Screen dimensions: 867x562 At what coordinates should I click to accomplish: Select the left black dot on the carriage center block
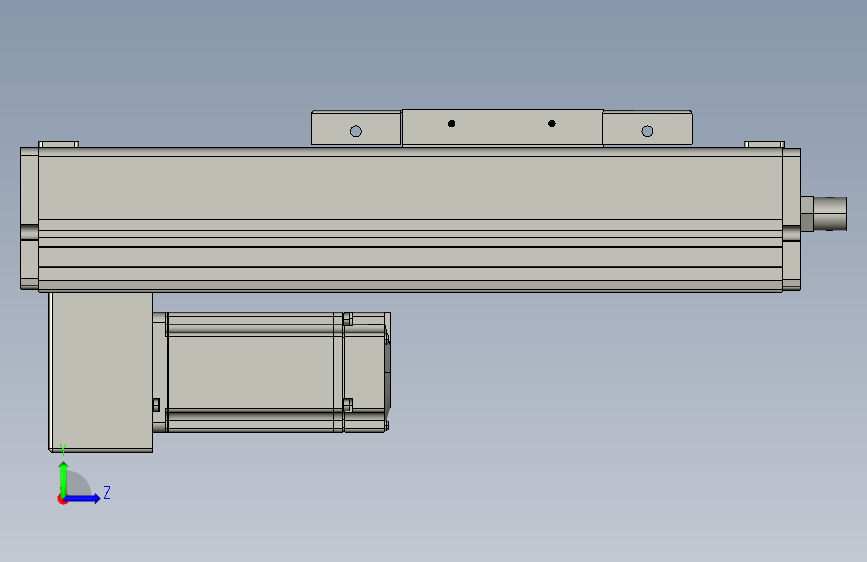451,123
